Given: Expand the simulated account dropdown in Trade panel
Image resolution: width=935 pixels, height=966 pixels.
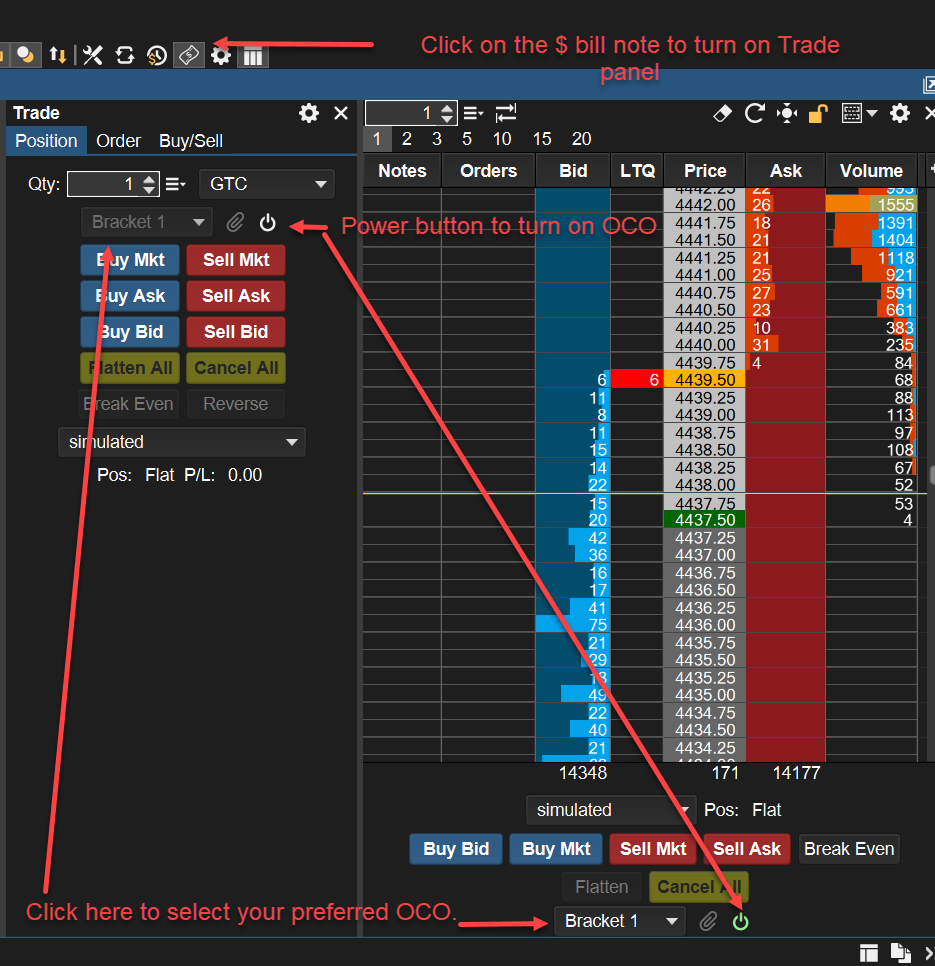Looking at the screenshot, I should [181, 442].
